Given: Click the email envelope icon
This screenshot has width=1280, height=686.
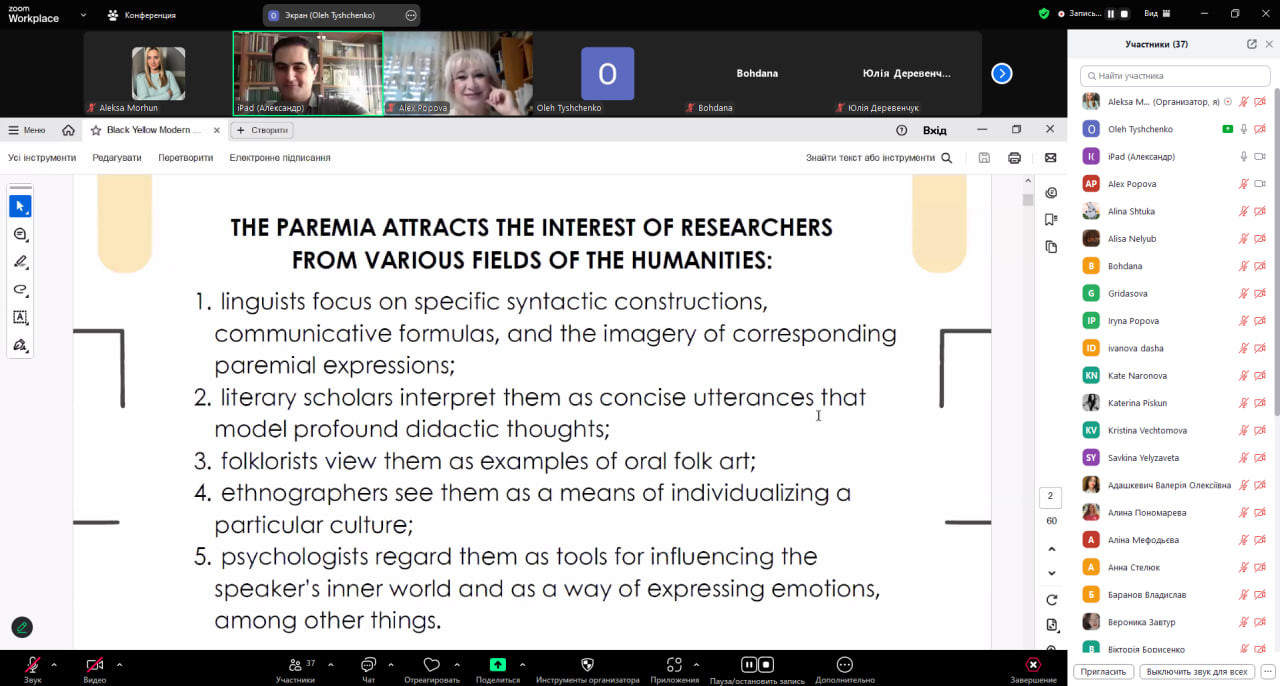Looking at the screenshot, I should (x=1050, y=158).
